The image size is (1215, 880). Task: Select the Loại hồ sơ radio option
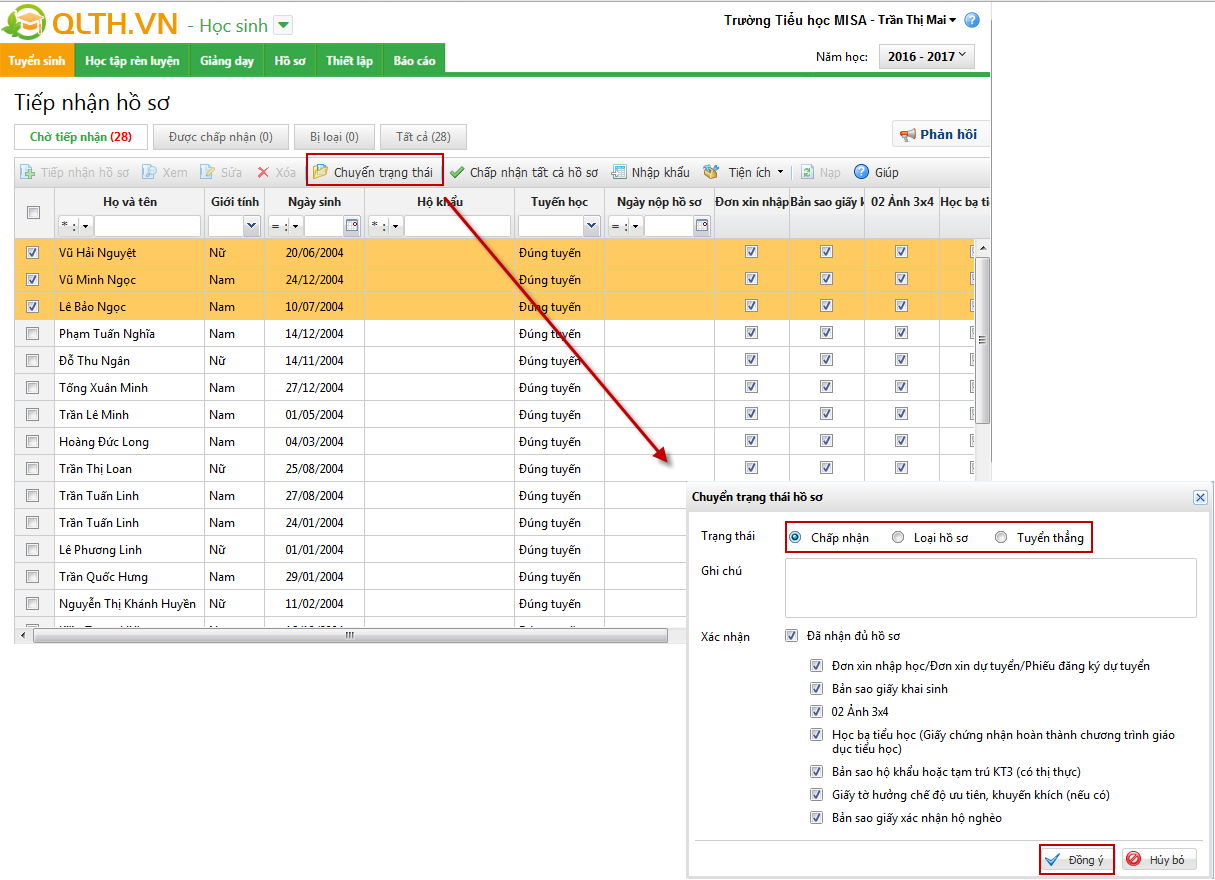coord(898,538)
